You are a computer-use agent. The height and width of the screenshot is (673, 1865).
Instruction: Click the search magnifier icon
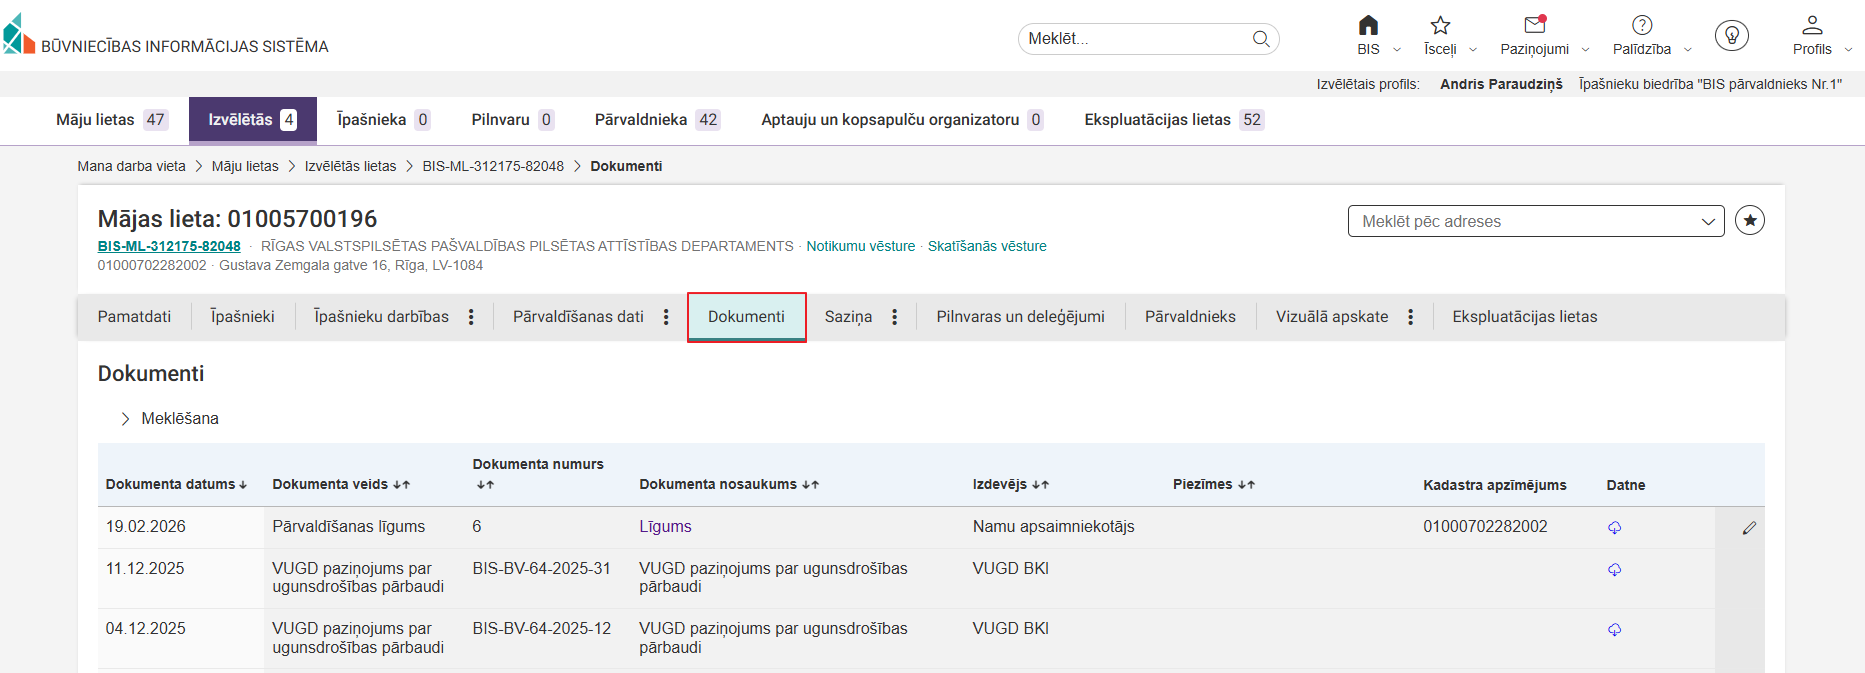pos(1261,39)
